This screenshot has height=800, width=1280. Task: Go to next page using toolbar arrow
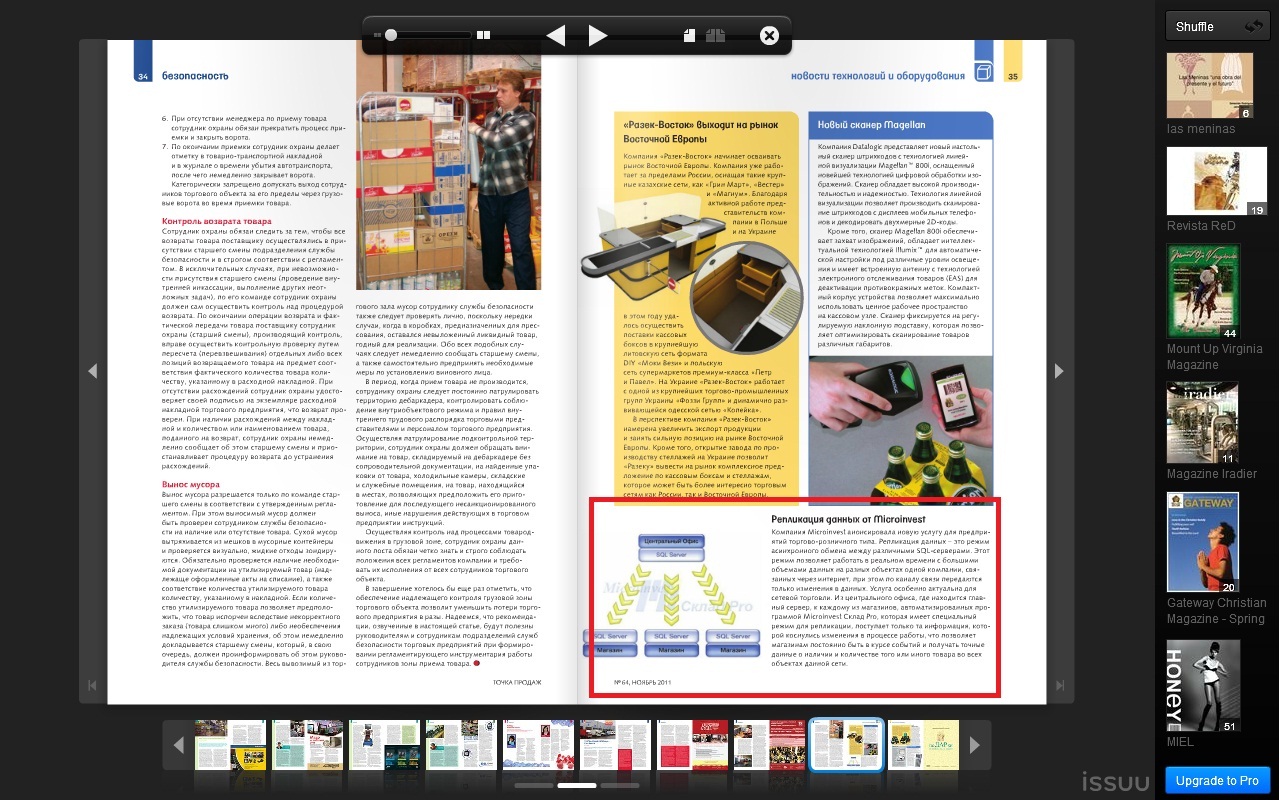(598, 36)
